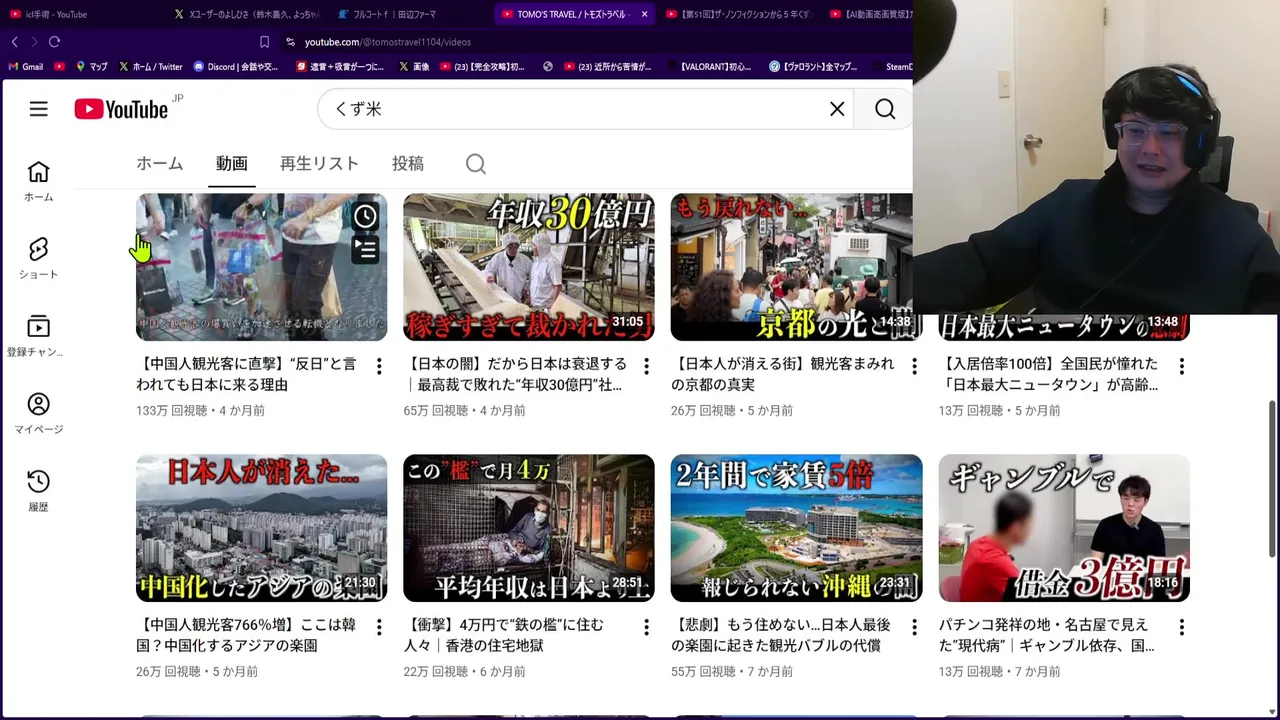Image resolution: width=1280 pixels, height=720 pixels.
Task: Close the TOMO'S TRAVEL browser tab
Action: point(644,14)
